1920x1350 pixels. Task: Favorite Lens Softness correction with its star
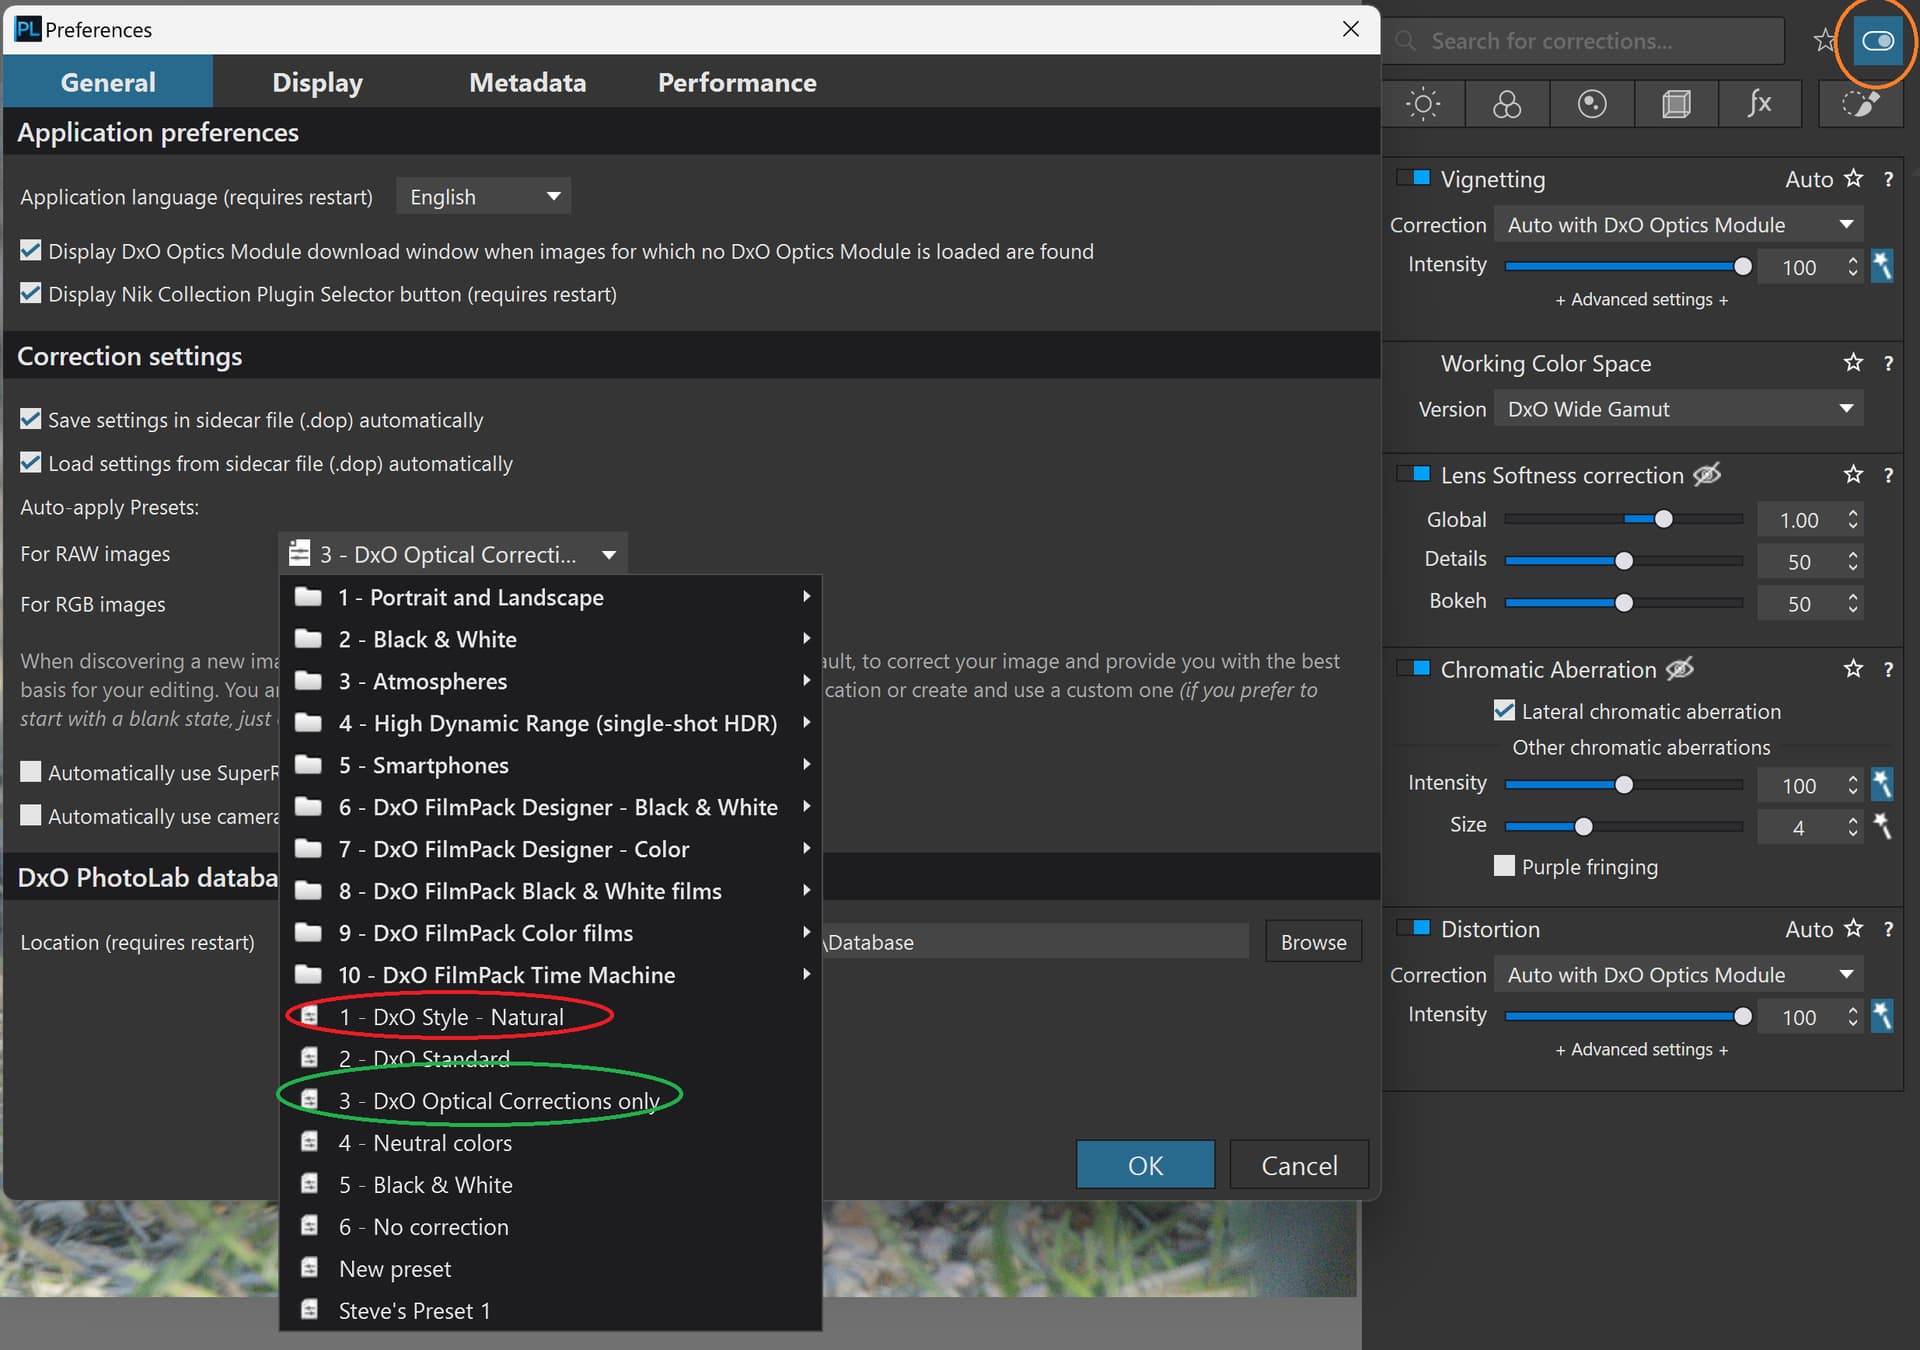pyautogui.click(x=1853, y=474)
